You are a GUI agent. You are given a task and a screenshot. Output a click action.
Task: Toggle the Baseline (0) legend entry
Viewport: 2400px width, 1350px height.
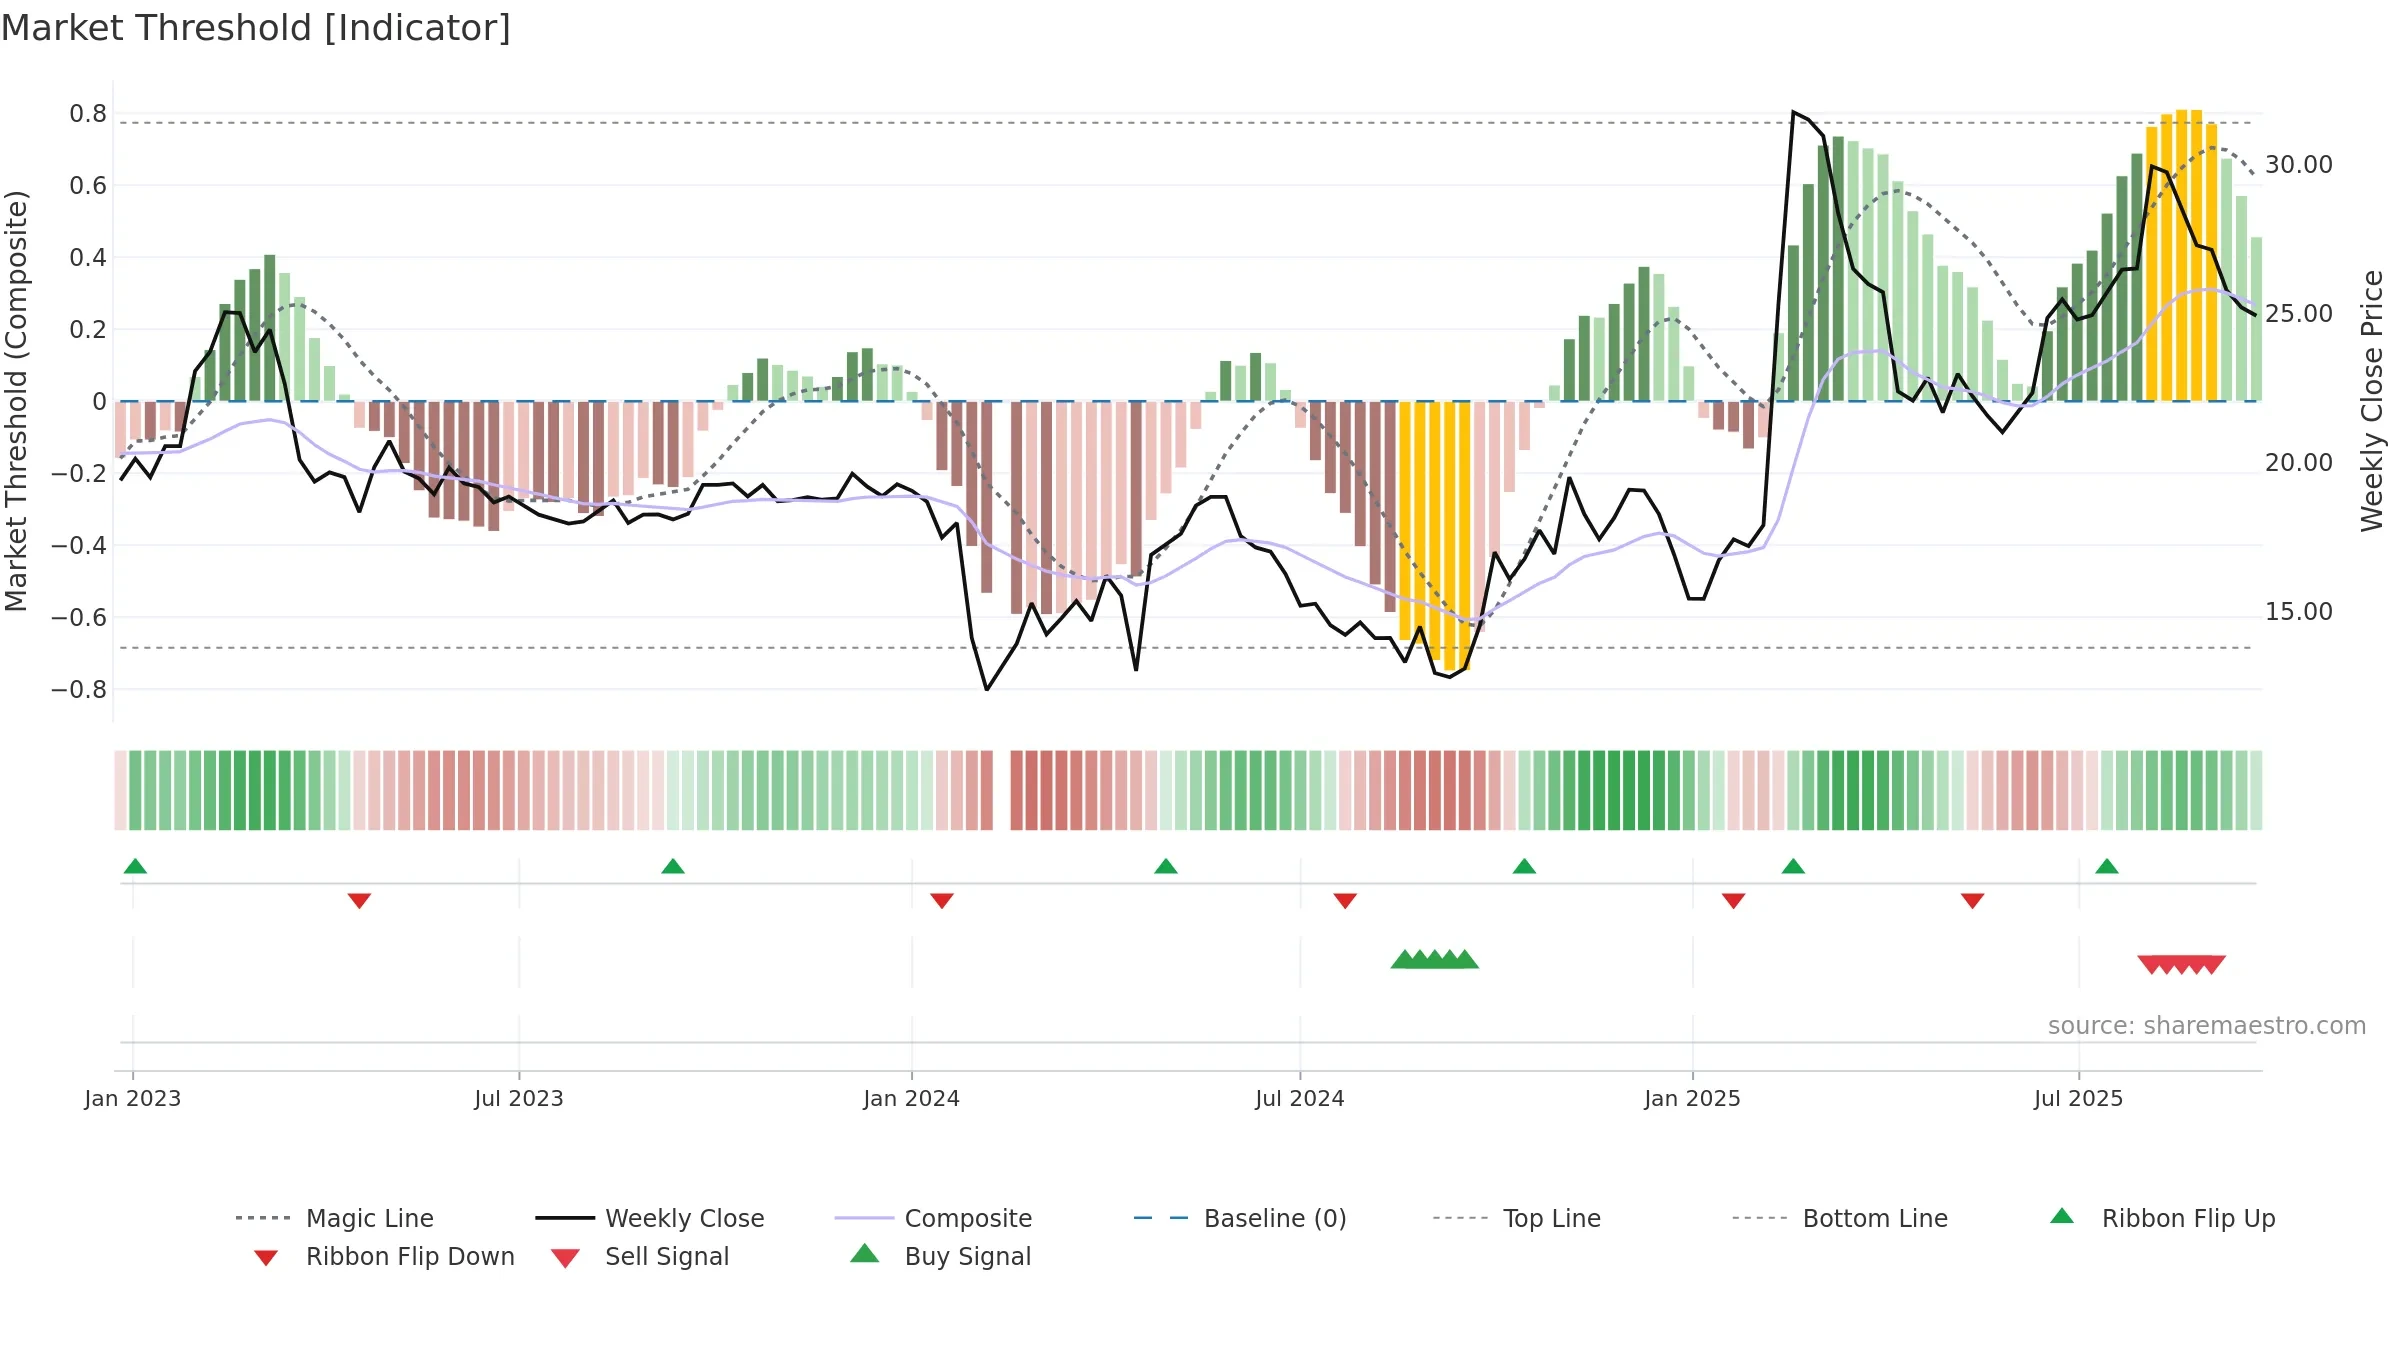click(x=1240, y=1218)
